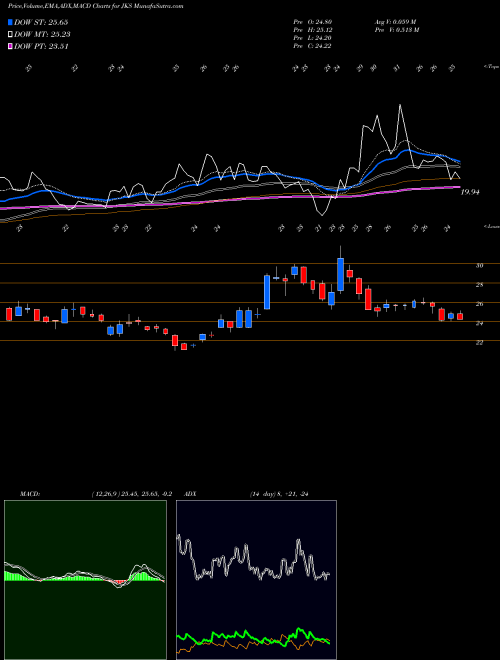Click the 'Pre O: 24.80' value

[x=313, y=22]
